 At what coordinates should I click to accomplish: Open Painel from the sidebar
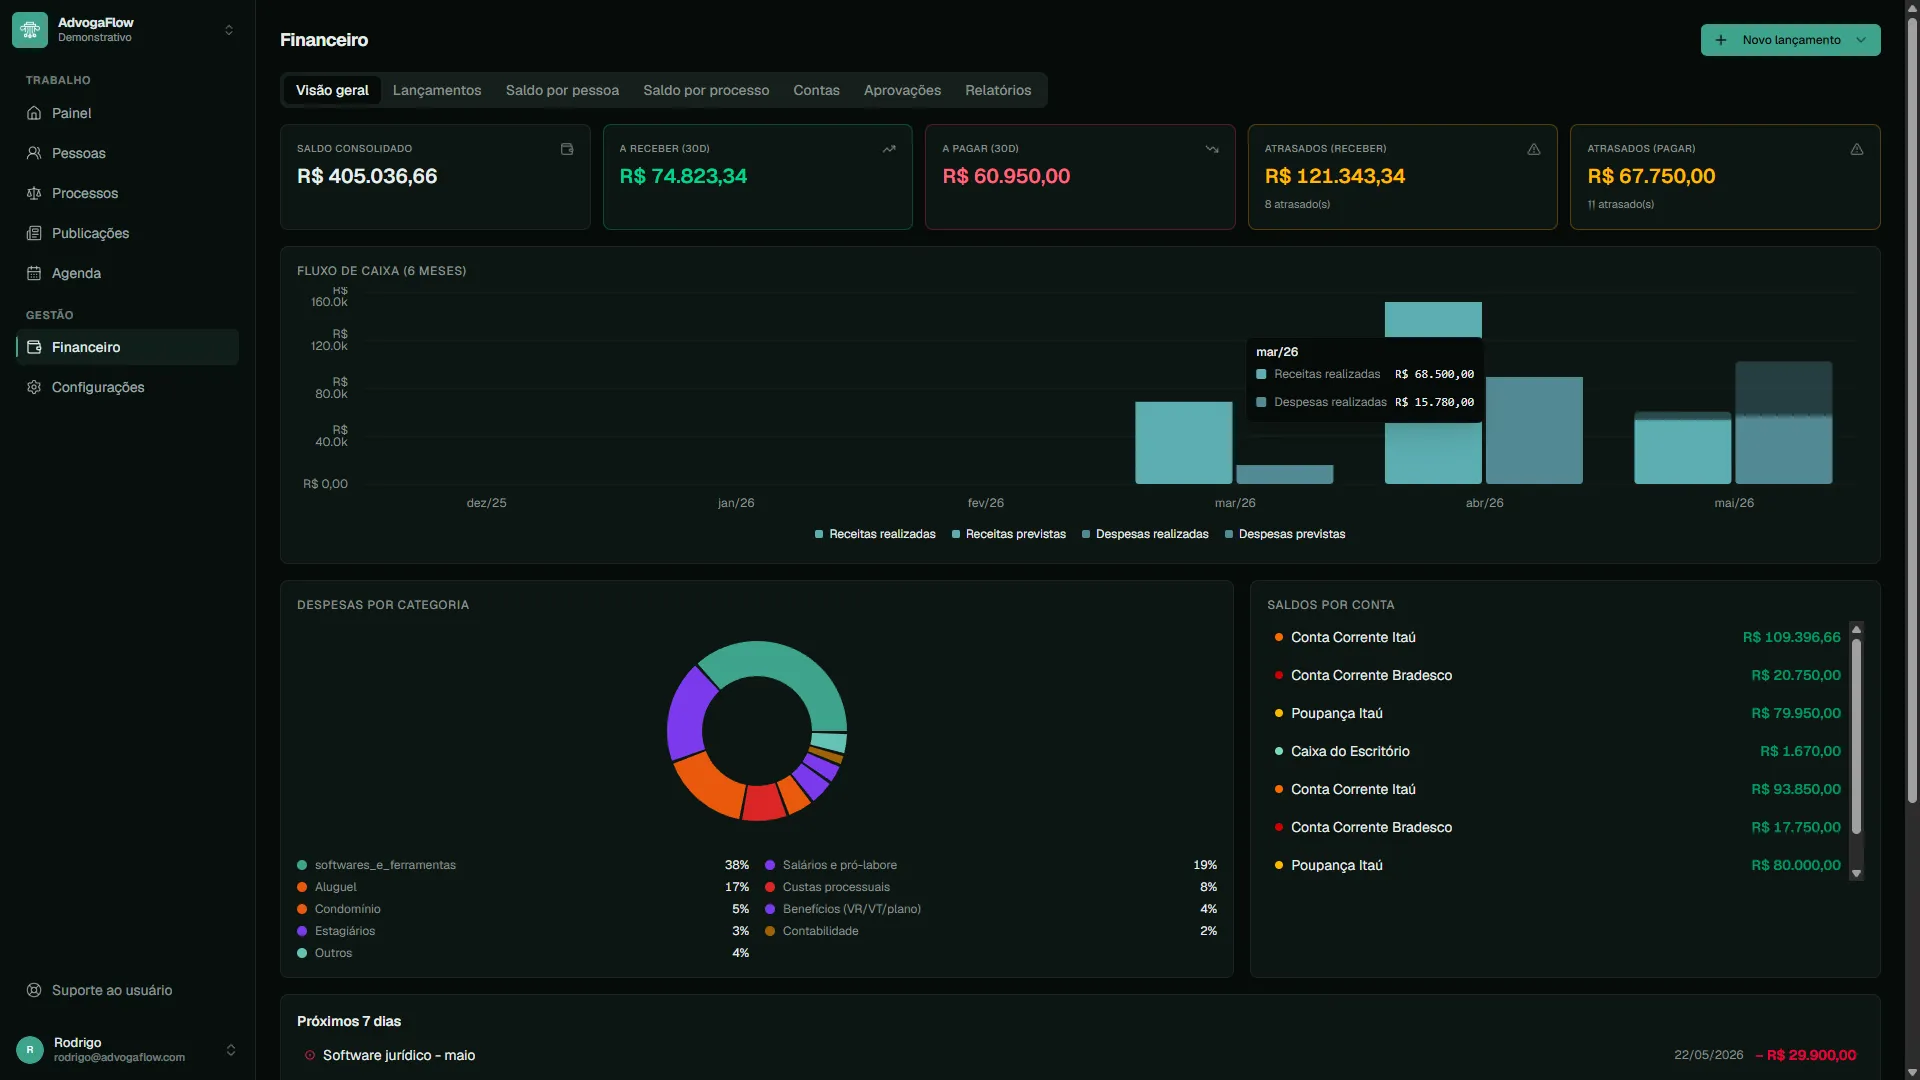127,113
